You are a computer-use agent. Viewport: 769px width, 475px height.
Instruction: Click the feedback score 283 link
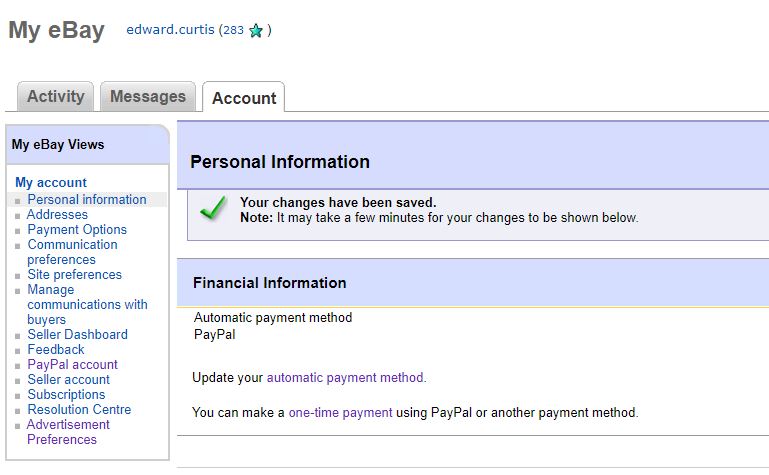233,30
